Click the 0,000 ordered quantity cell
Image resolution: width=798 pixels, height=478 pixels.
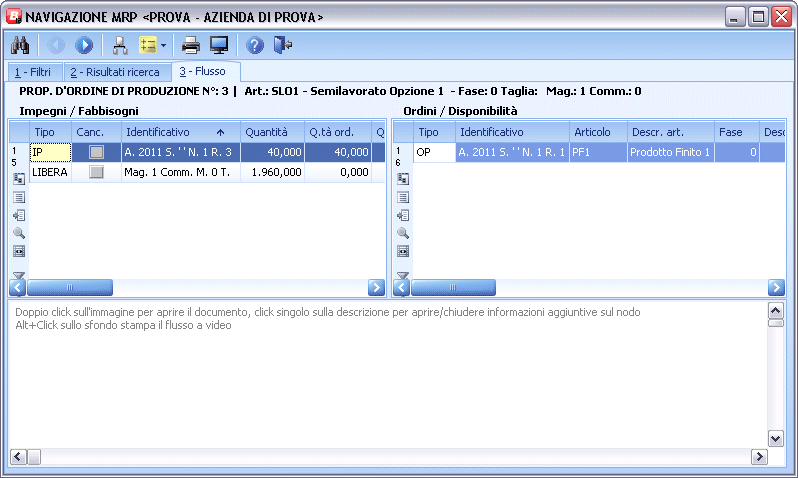click(338, 172)
